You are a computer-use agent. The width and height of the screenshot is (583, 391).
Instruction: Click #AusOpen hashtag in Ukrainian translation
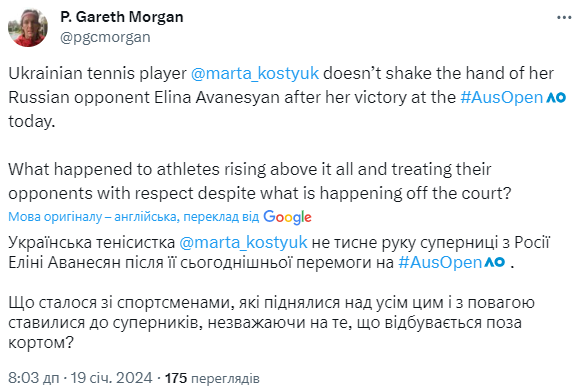pyautogui.click(x=440, y=263)
